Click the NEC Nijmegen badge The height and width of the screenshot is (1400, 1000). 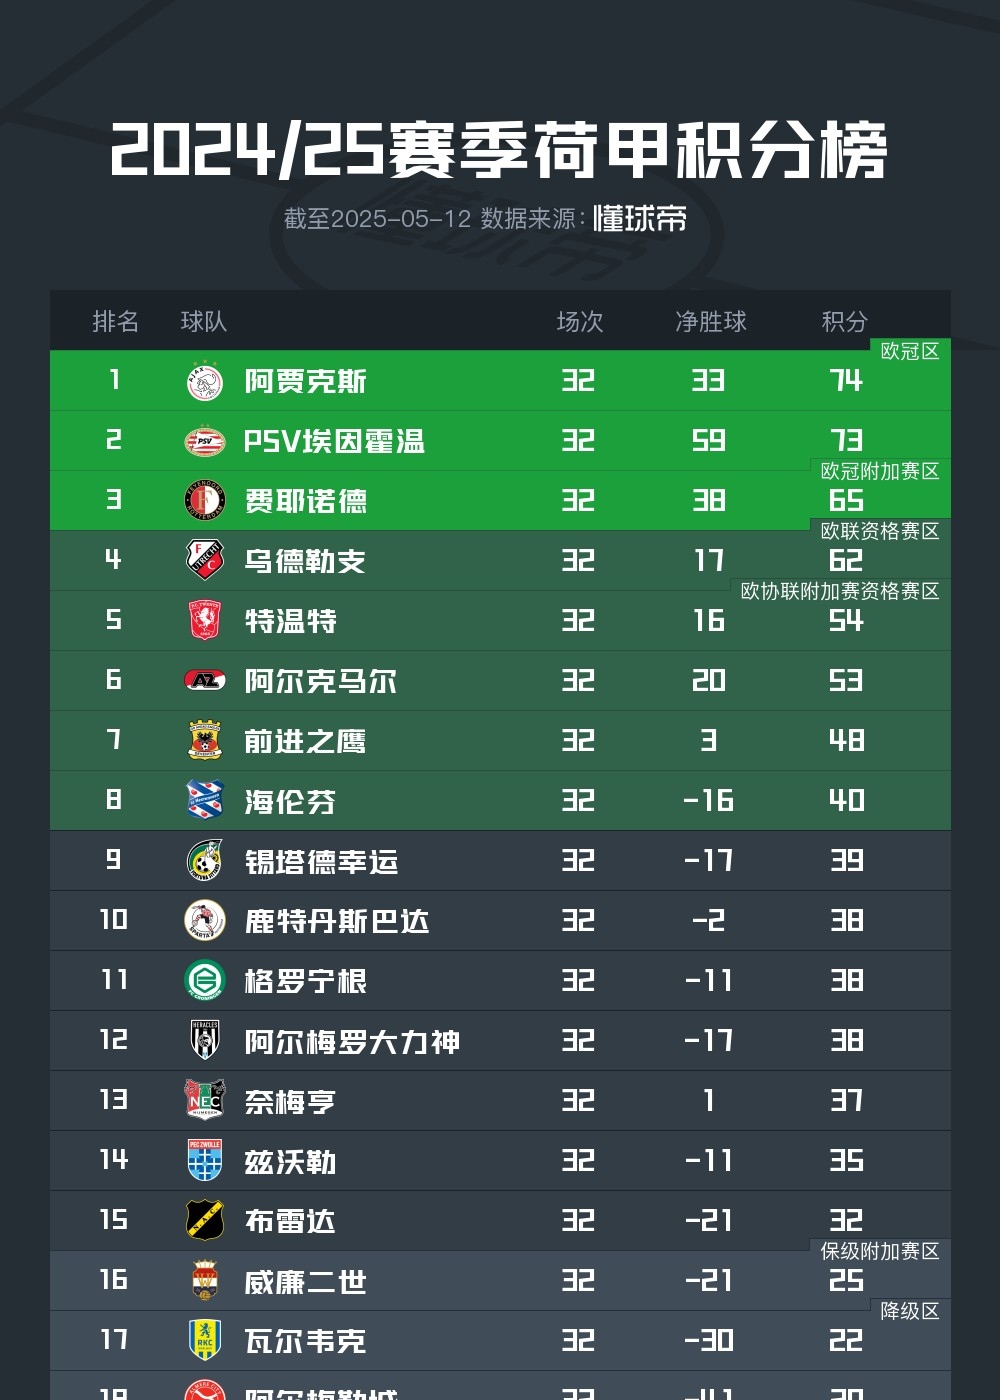click(205, 1100)
